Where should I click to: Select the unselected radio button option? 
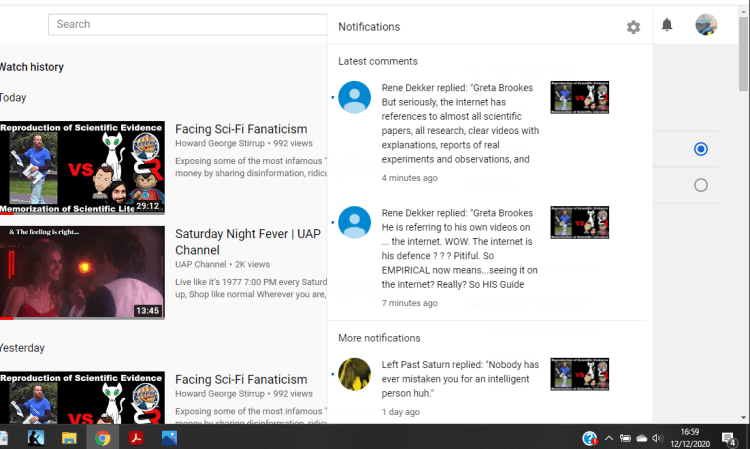click(700, 185)
